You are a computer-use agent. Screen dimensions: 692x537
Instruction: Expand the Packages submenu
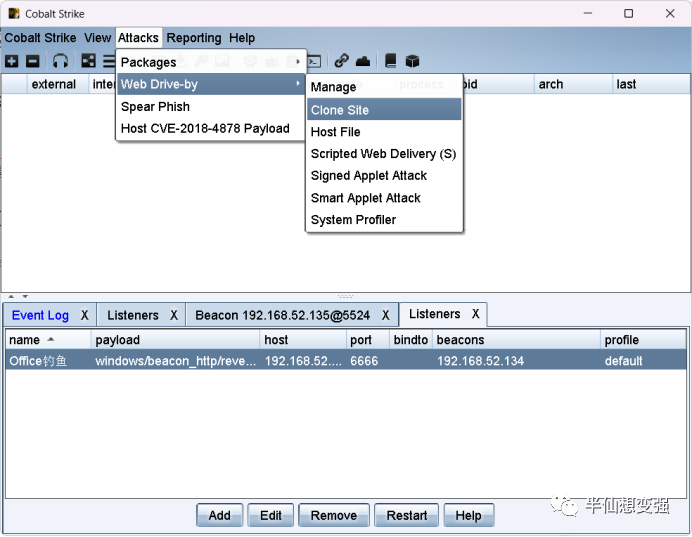(211, 62)
